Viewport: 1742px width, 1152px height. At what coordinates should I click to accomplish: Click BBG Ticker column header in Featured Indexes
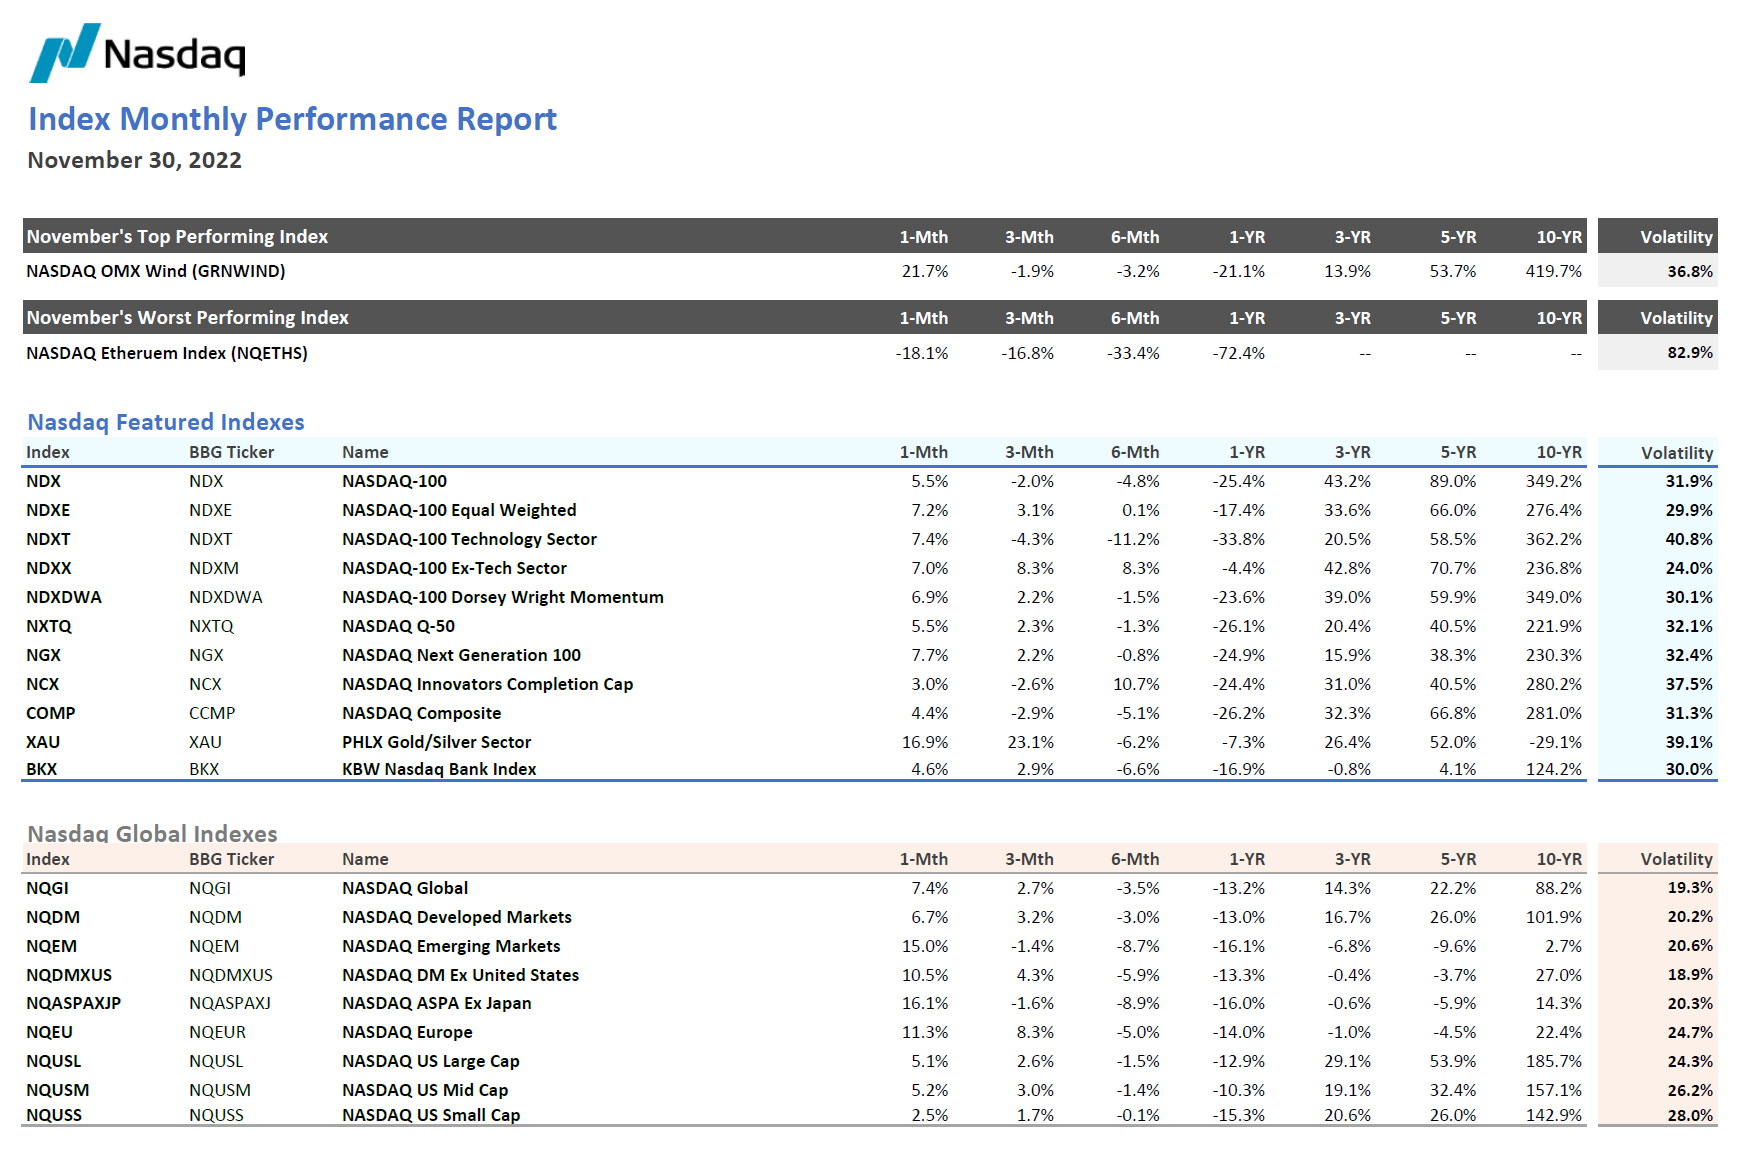tap(231, 452)
